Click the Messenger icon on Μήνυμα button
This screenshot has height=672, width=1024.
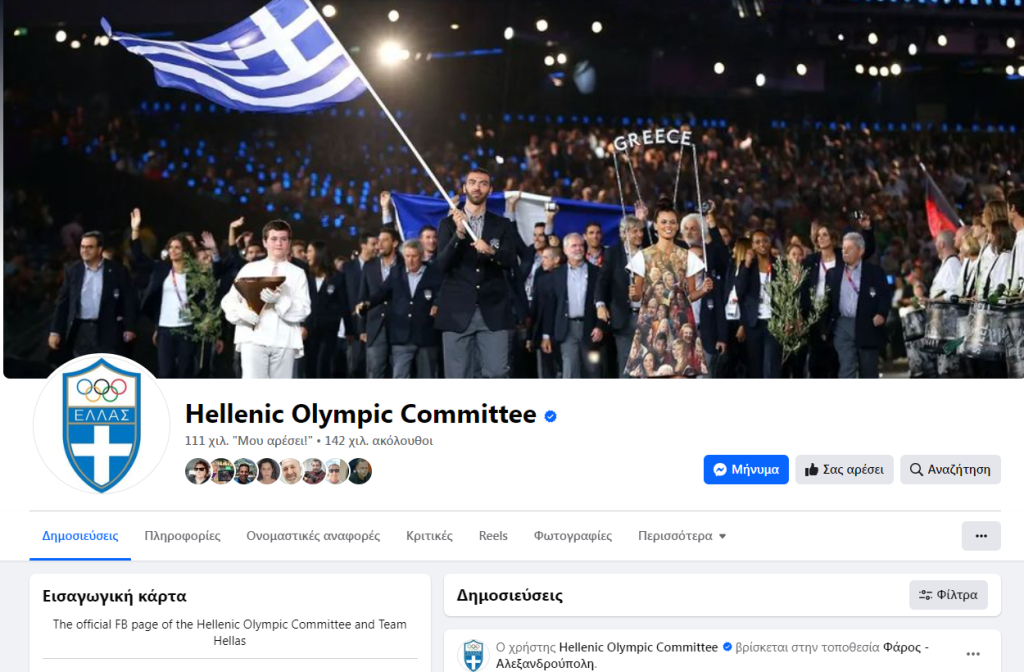tap(720, 470)
